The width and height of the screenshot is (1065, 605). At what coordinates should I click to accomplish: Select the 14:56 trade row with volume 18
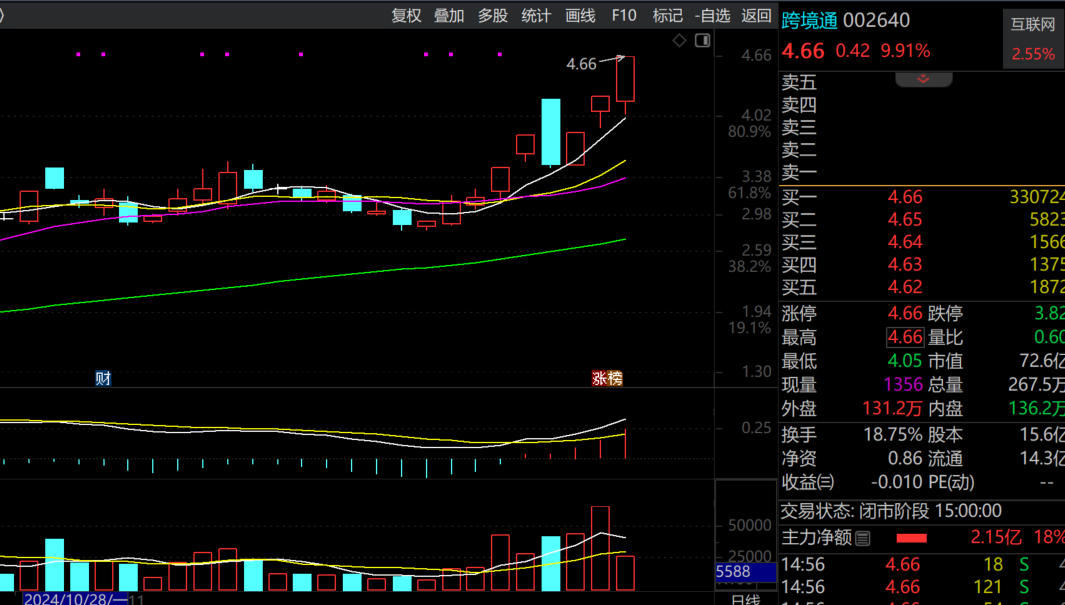click(922, 564)
